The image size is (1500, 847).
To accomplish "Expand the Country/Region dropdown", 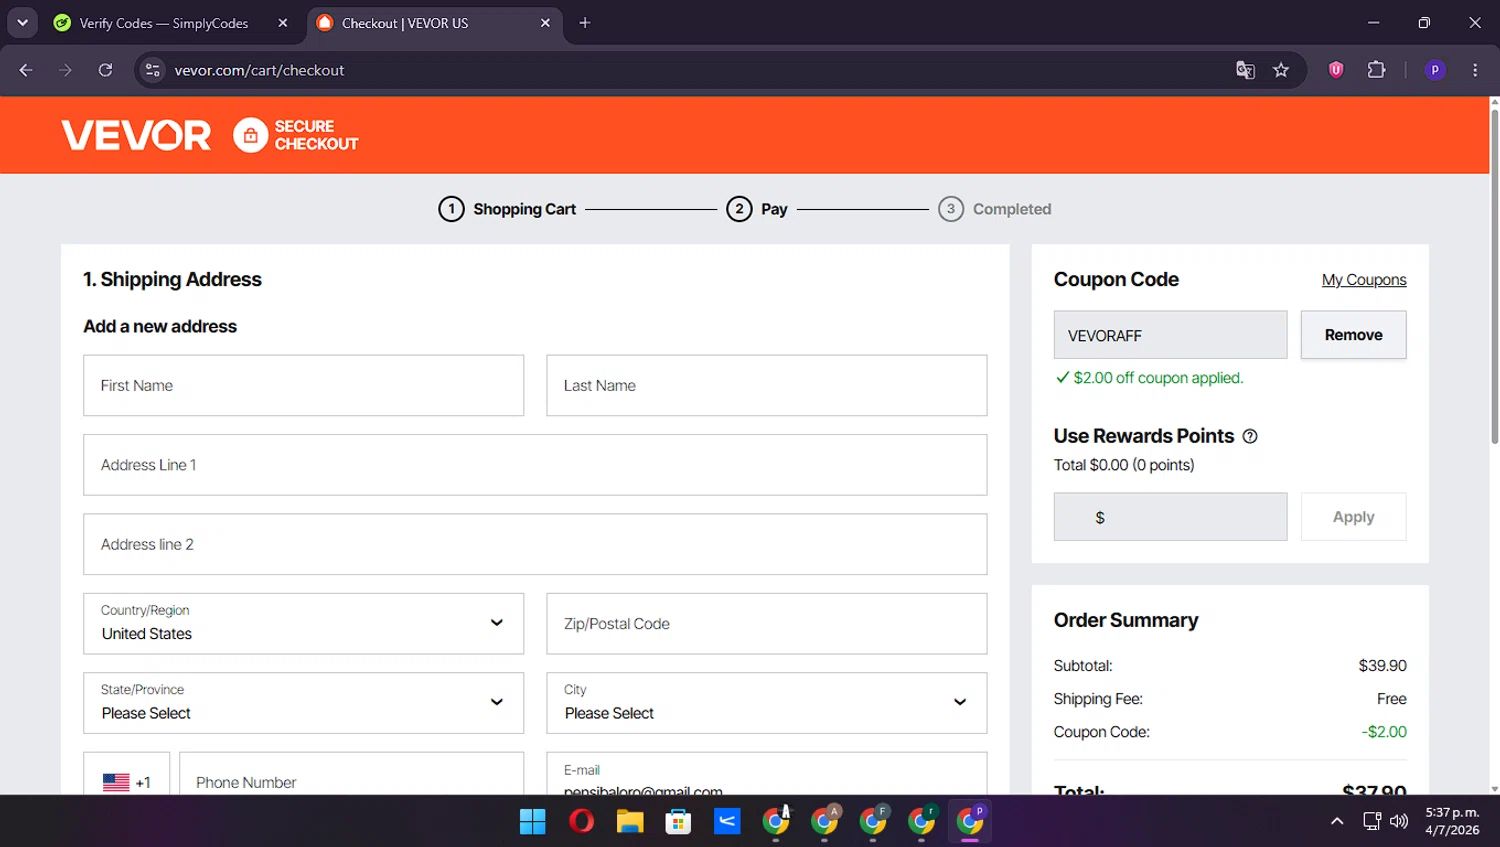I will (x=303, y=624).
